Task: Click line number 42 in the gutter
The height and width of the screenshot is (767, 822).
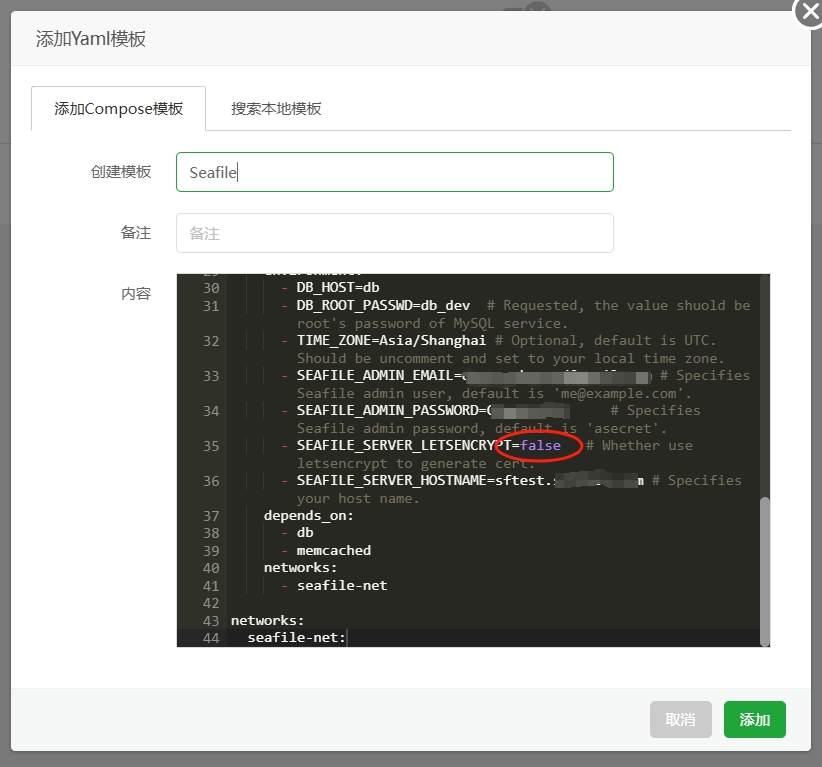Action: pyautogui.click(x=211, y=603)
